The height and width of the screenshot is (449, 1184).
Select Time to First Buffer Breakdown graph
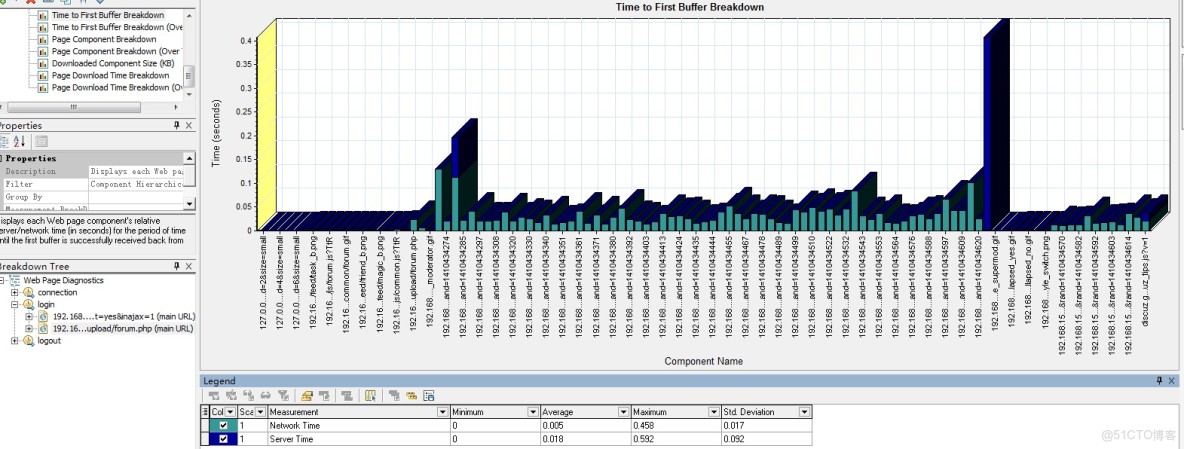pos(108,15)
